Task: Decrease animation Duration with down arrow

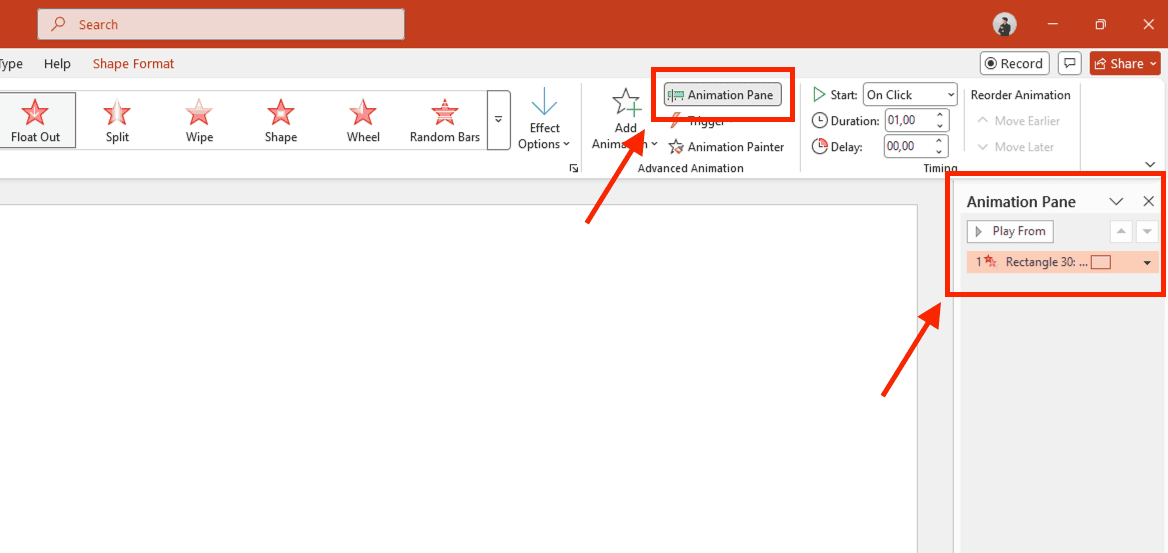Action: 940,126
